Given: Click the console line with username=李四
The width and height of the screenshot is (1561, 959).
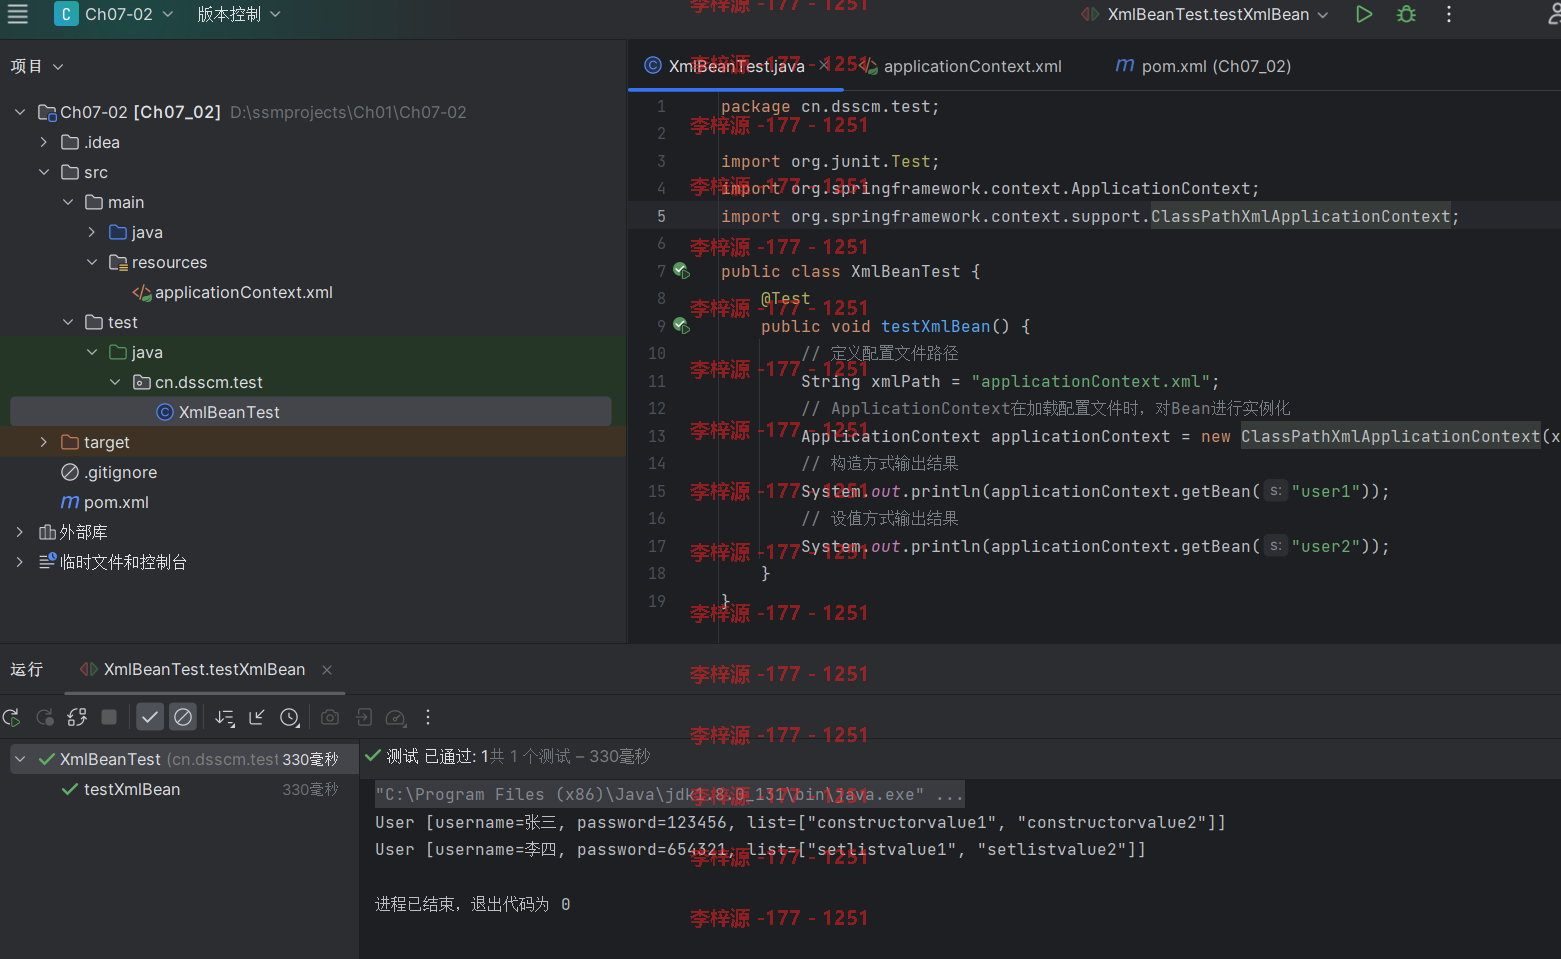Looking at the screenshot, I should [760, 849].
